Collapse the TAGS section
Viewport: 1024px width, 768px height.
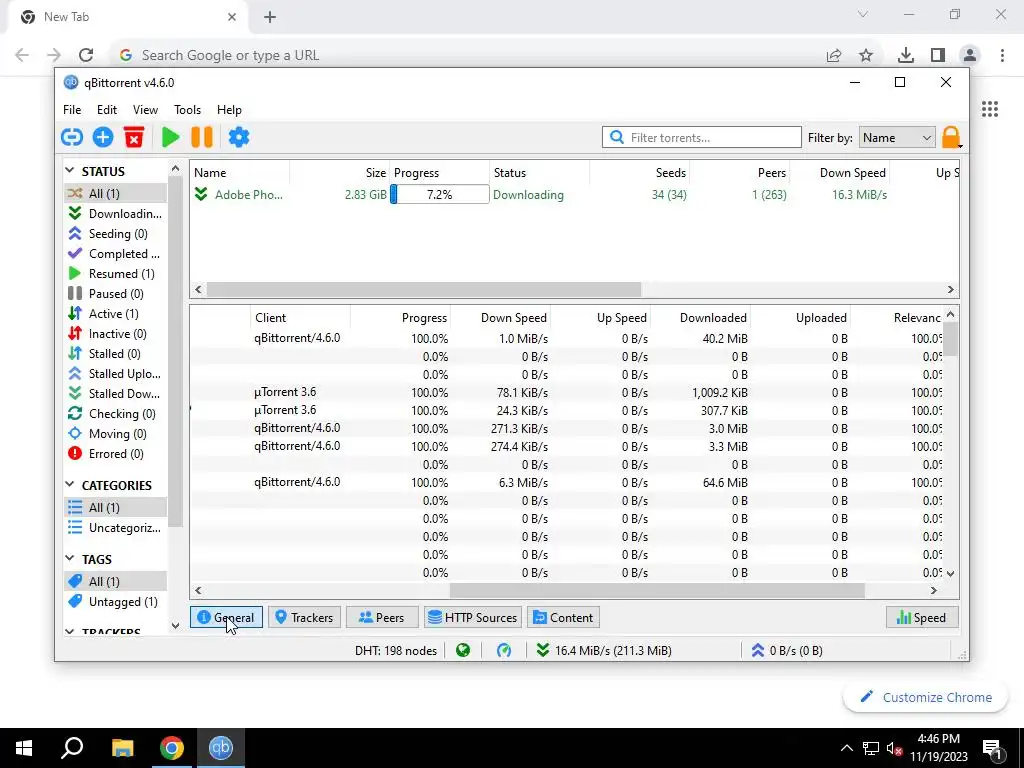click(x=70, y=558)
